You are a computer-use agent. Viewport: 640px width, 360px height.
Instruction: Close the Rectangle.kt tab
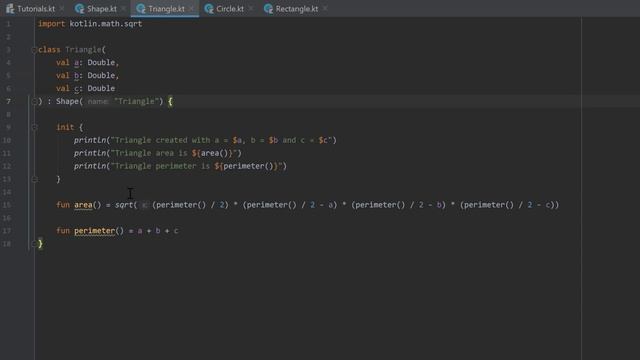click(x=325, y=9)
